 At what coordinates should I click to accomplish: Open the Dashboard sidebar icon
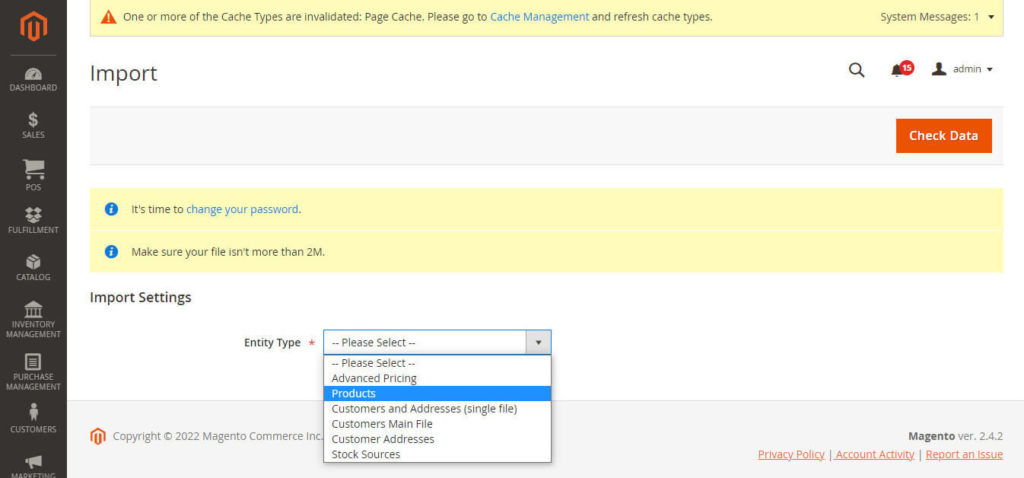tap(33, 79)
